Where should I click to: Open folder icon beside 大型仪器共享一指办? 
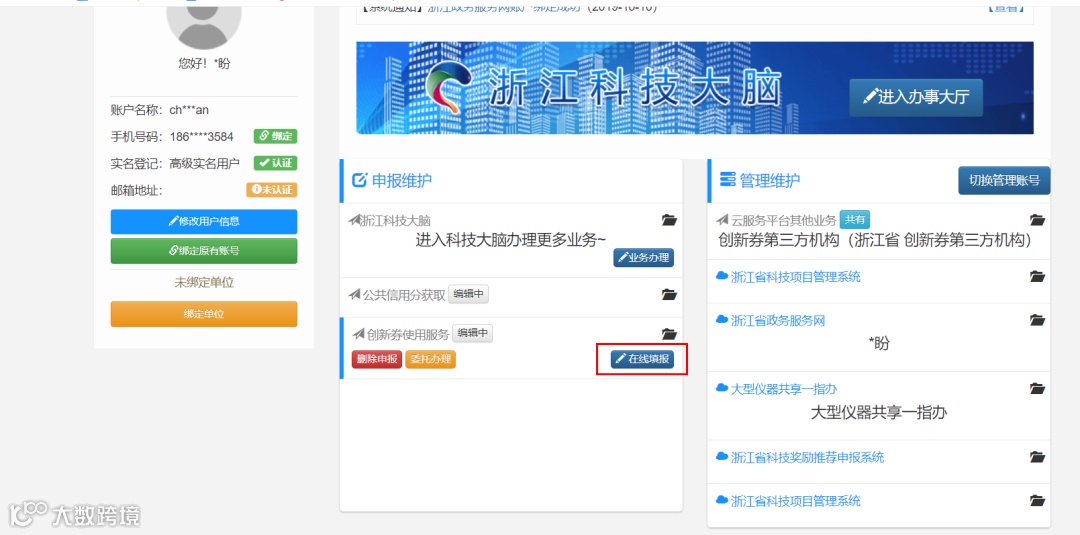(x=1037, y=389)
